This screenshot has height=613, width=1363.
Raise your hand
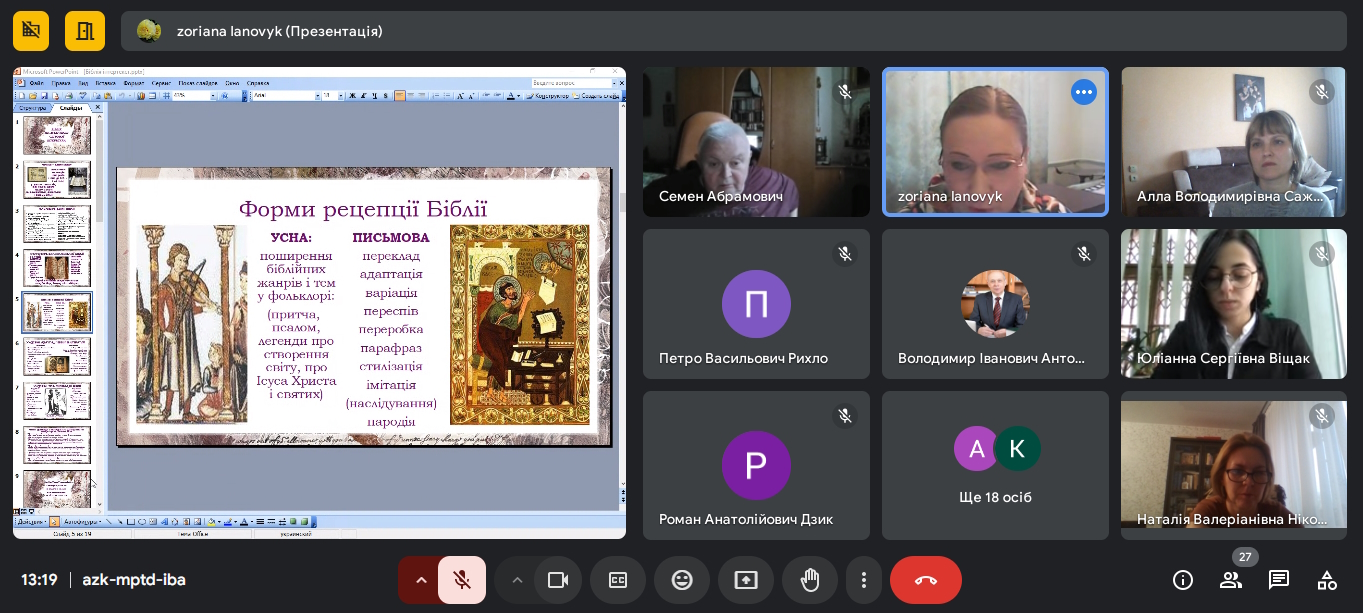(x=810, y=580)
